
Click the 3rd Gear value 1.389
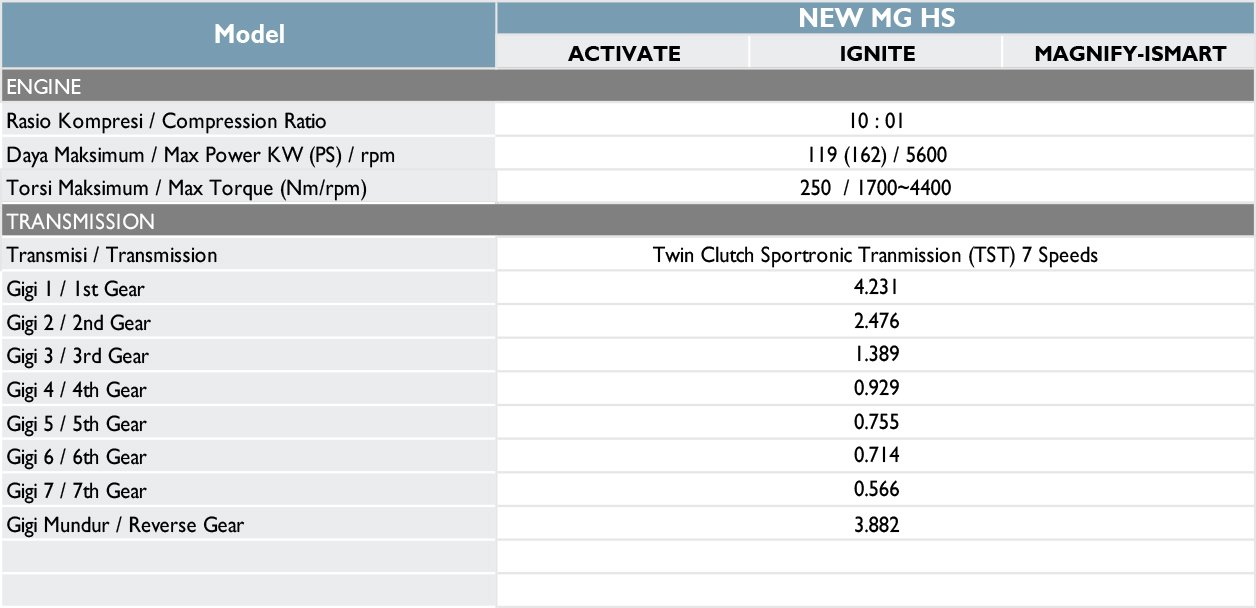(876, 354)
